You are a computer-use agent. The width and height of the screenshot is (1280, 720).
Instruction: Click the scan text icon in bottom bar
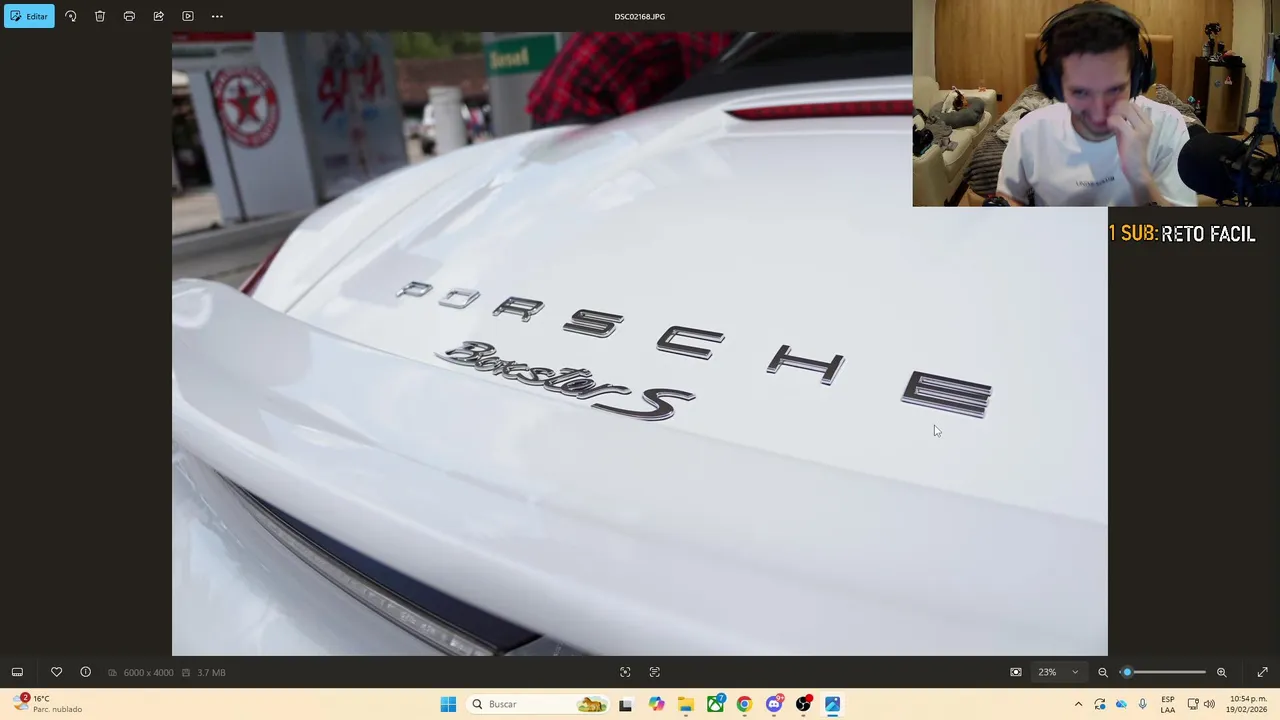point(655,672)
